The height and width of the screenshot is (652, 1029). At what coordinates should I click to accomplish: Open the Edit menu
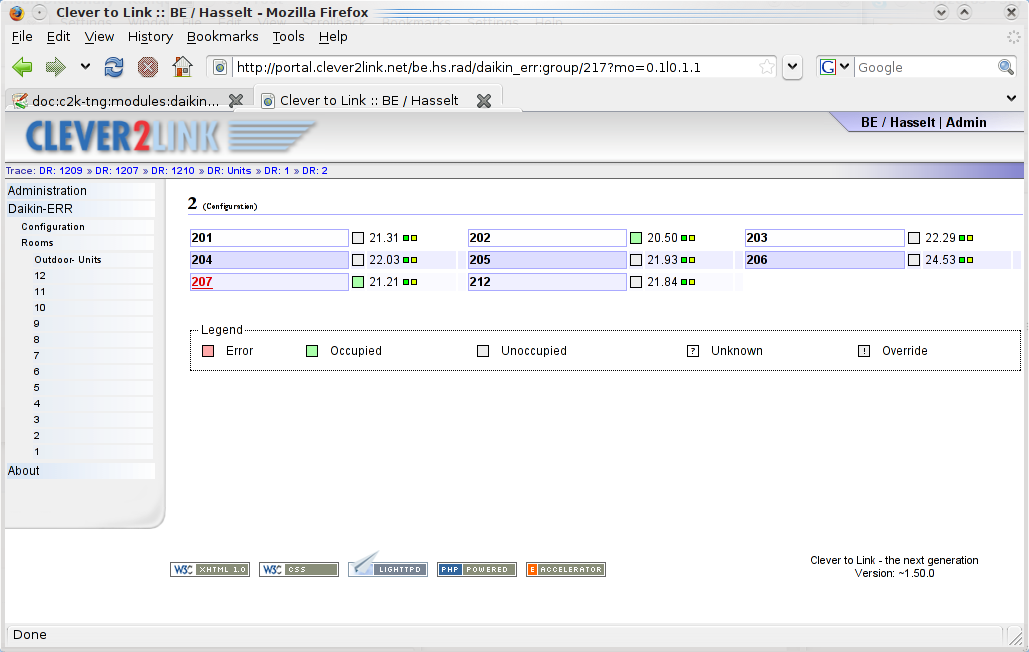(58, 37)
